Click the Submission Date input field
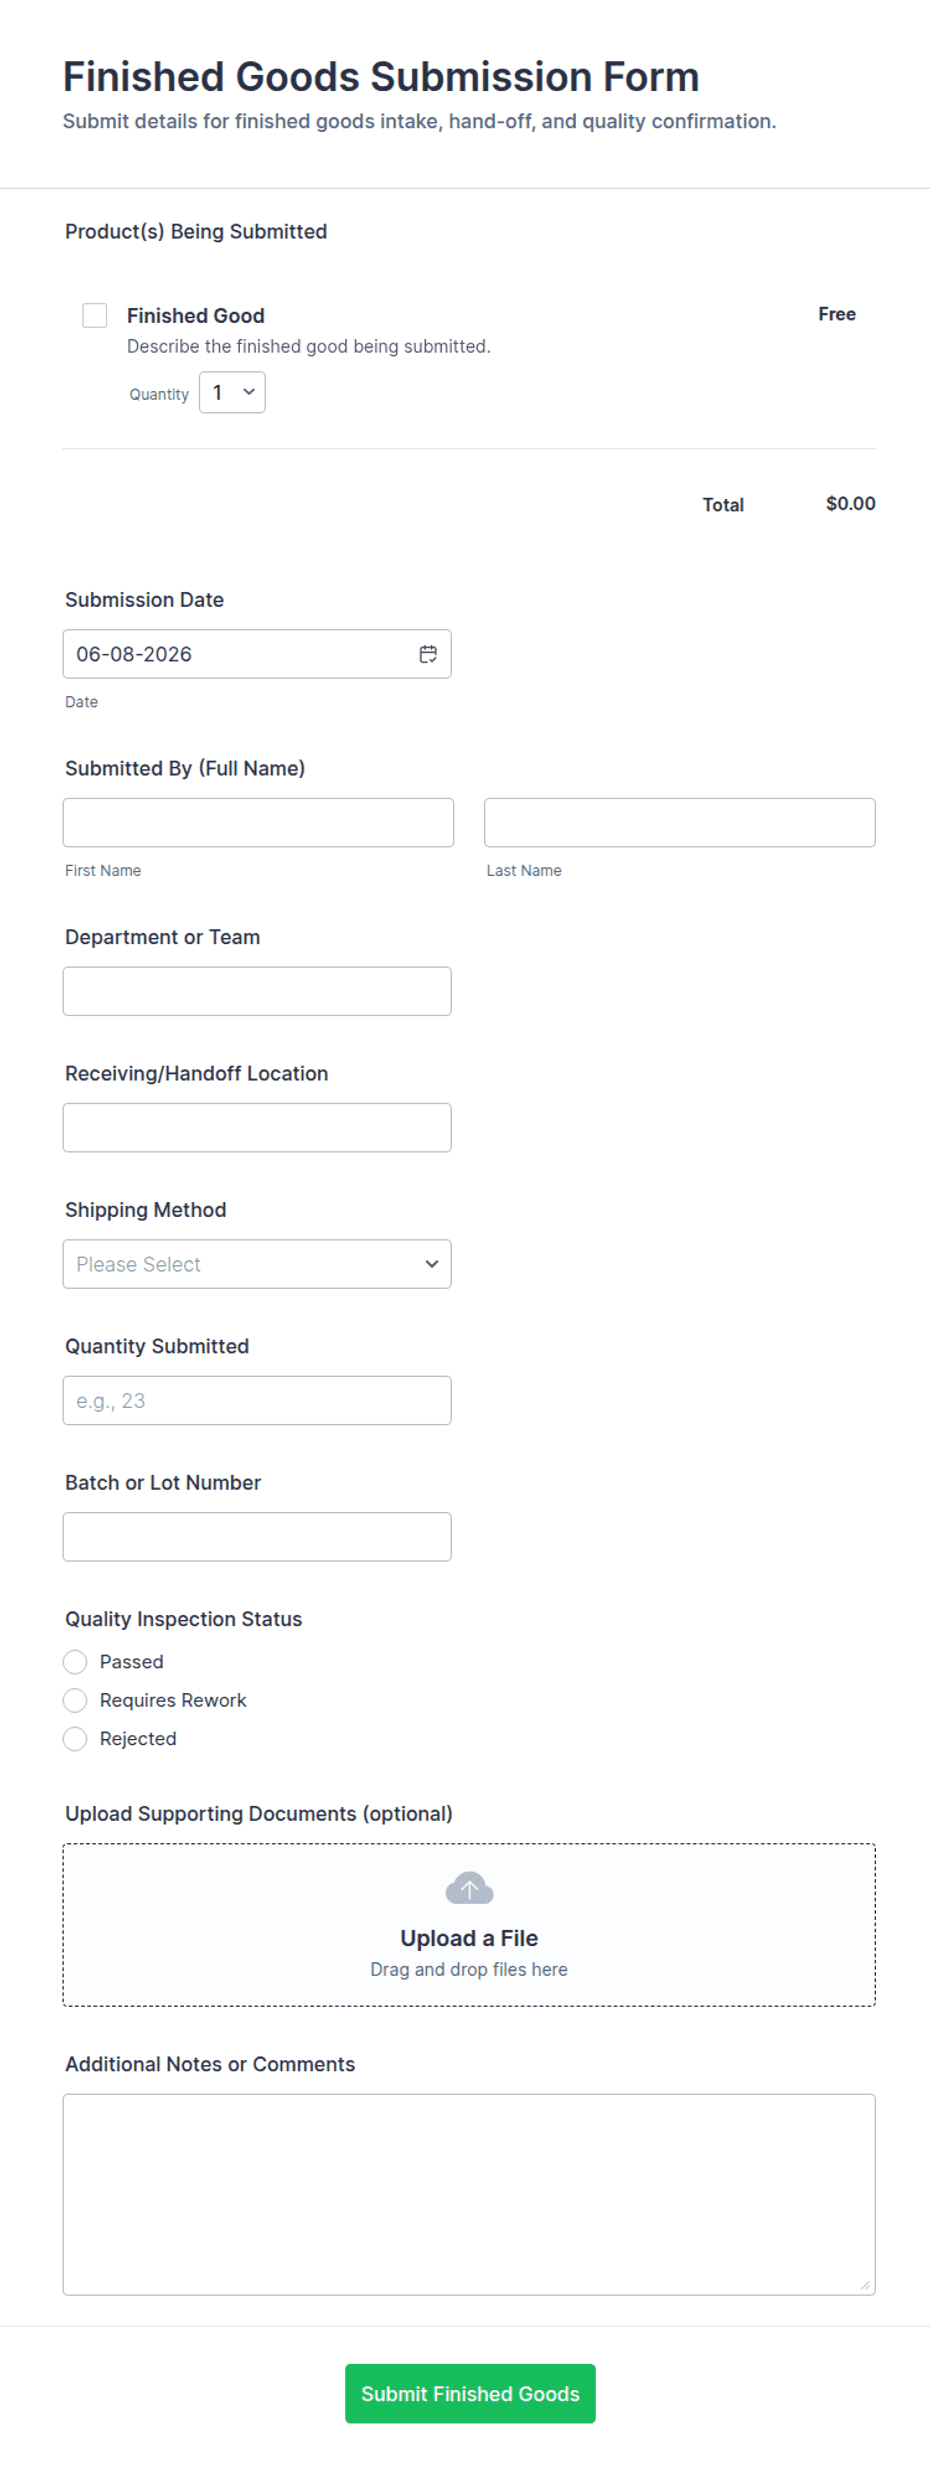 [x=257, y=654]
